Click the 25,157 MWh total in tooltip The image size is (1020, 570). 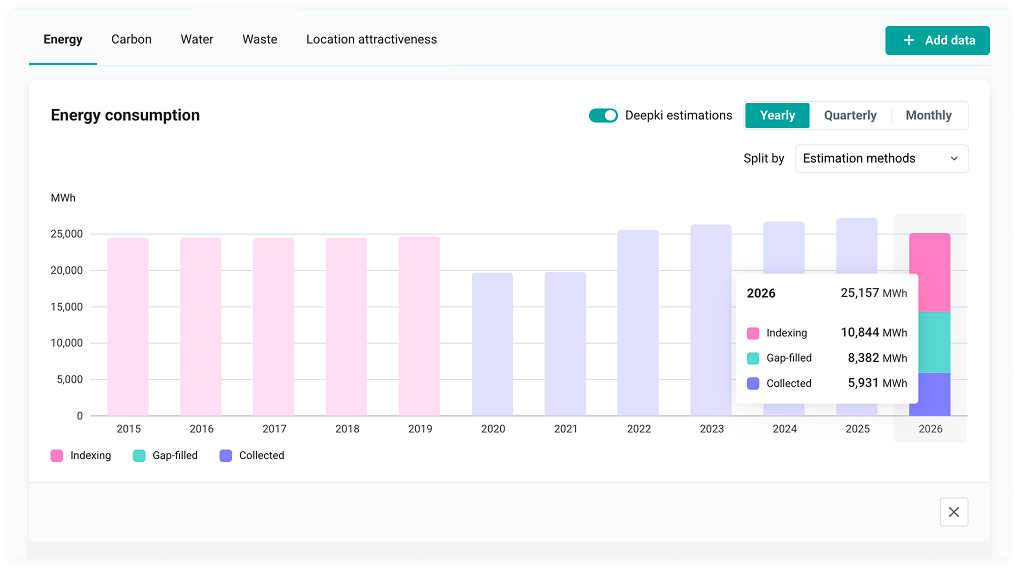874,293
